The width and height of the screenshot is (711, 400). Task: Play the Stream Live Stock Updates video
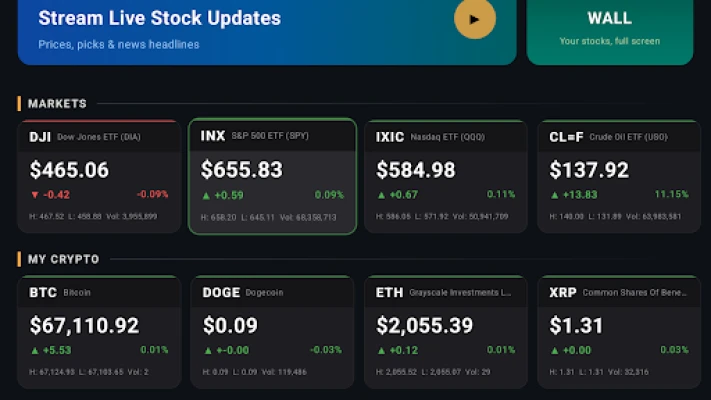point(475,19)
